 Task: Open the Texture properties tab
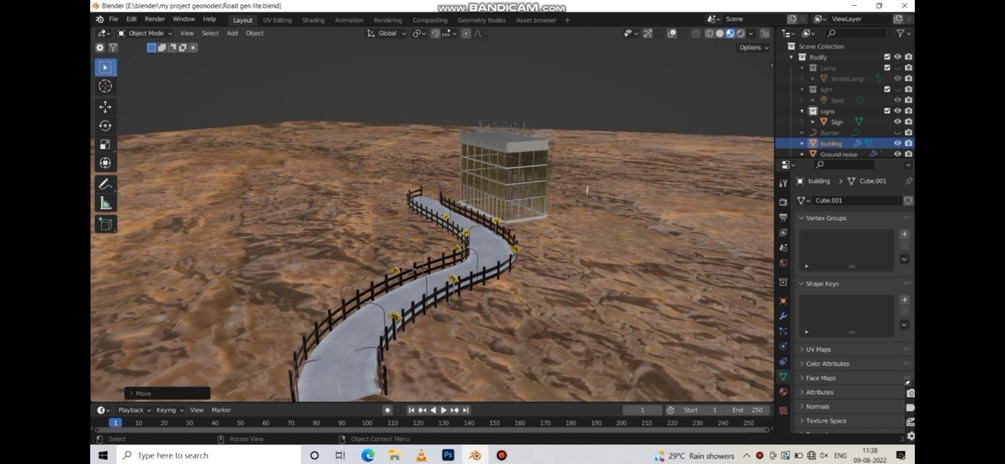click(783, 410)
